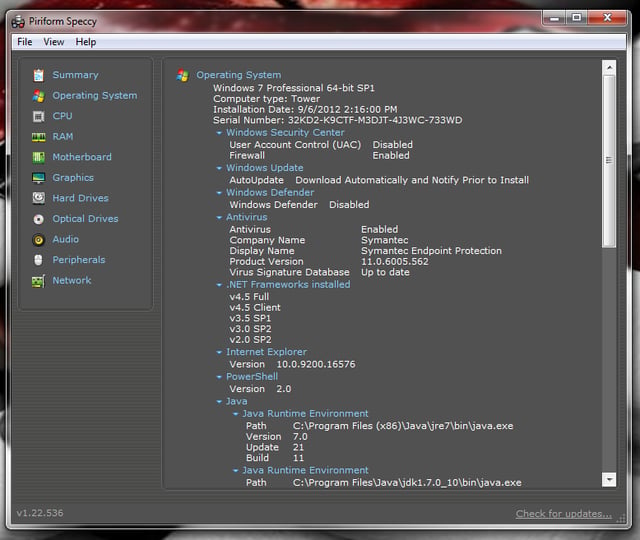
Task: Click the Optical Drives disc icon
Action: tap(38, 219)
